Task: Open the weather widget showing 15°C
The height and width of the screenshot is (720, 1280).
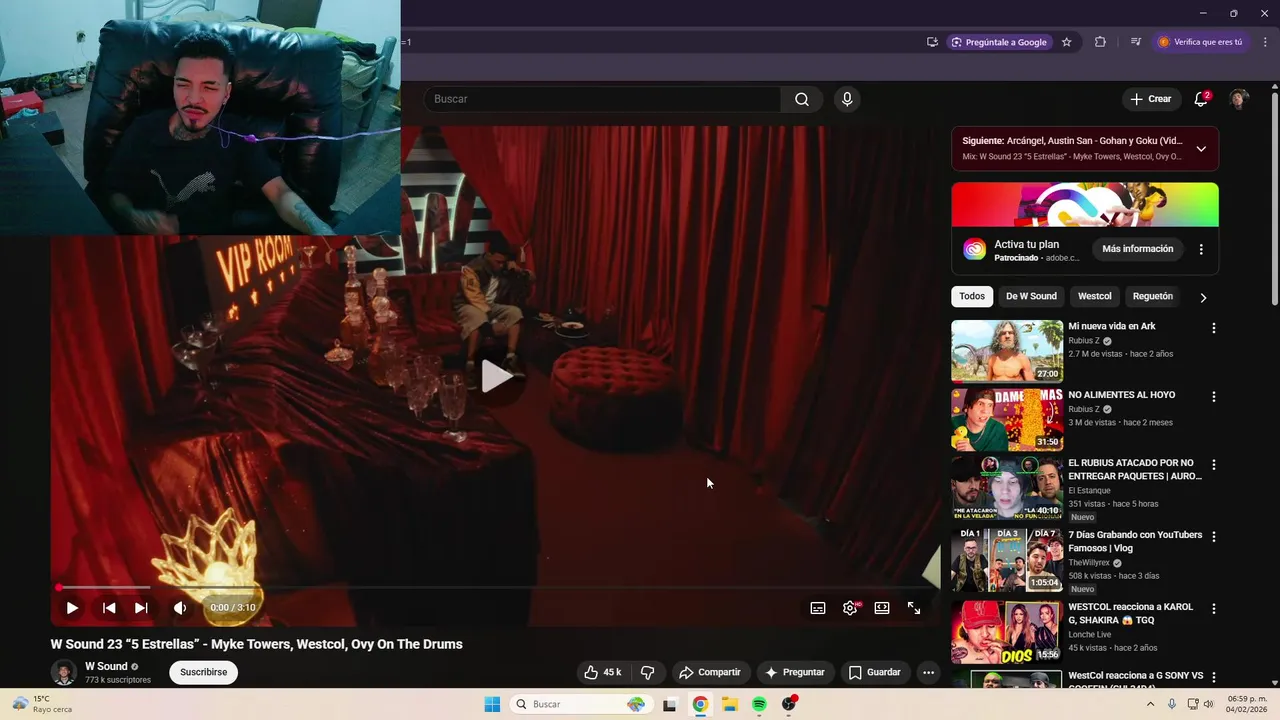Action: pos(42,704)
